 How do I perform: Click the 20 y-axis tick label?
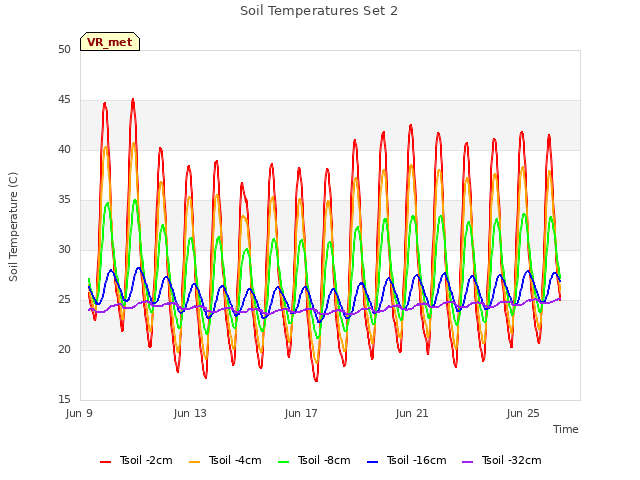64,349
